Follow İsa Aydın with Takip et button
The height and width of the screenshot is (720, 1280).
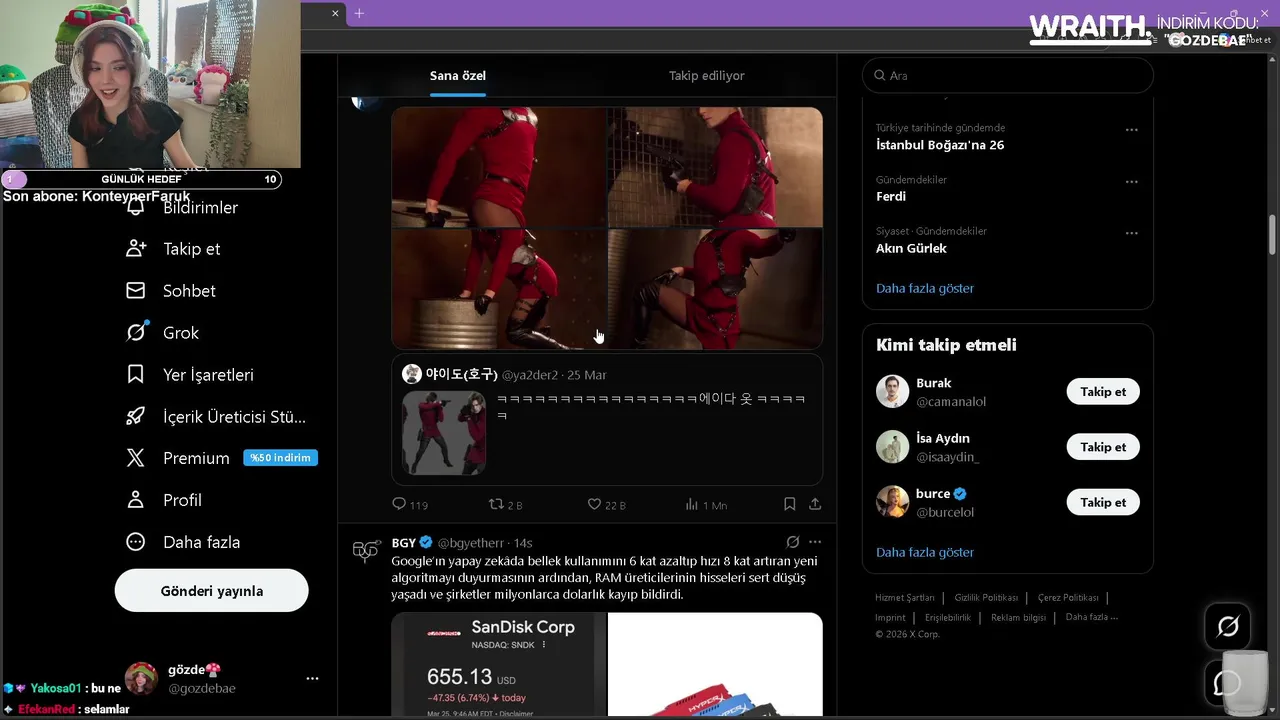click(x=1103, y=447)
